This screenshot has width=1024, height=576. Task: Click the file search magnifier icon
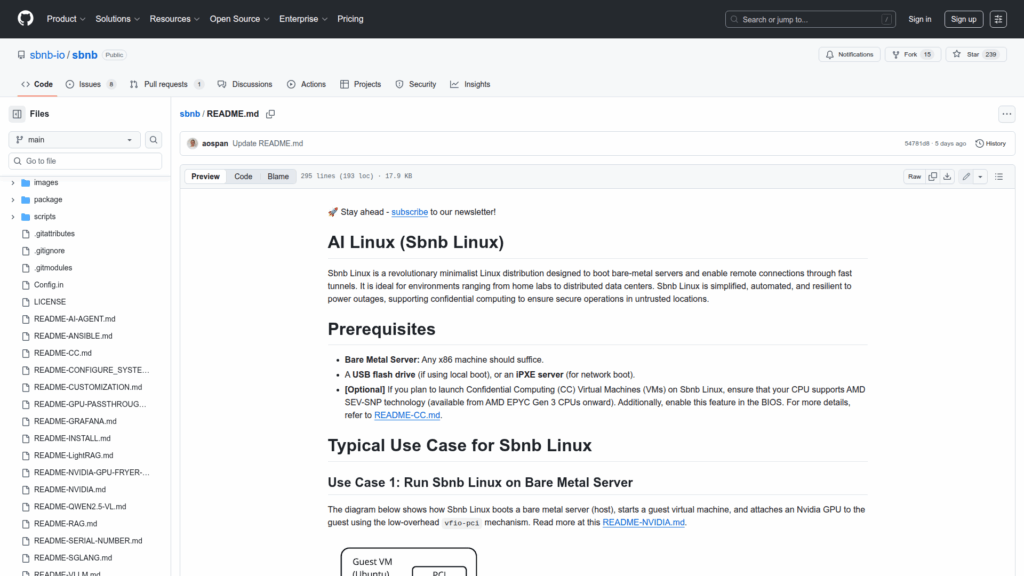click(x=153, y=140)
